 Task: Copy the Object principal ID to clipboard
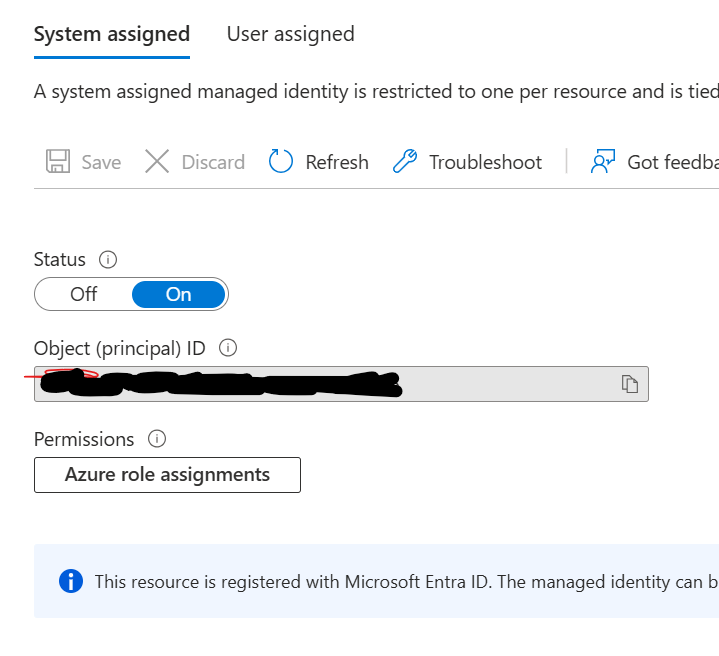[x=630, y=384]
